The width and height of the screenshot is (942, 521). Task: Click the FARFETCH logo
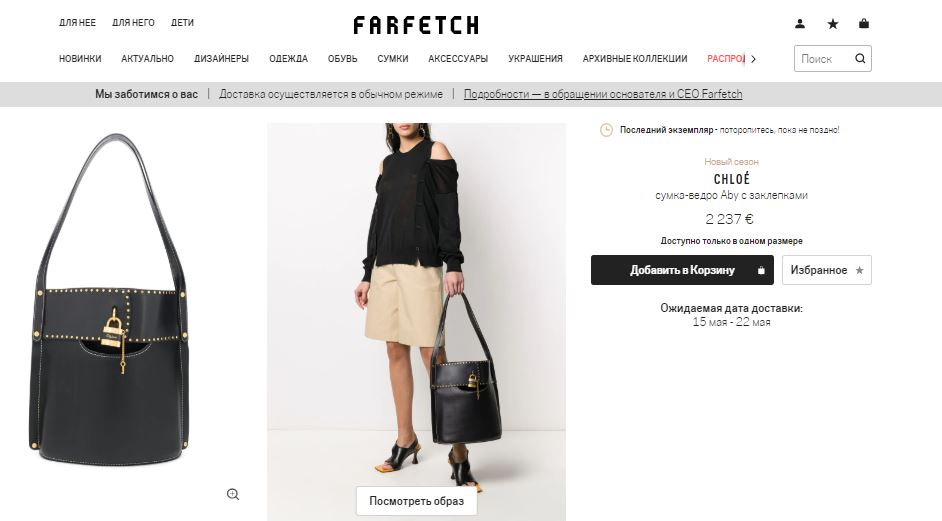[416, 25]
